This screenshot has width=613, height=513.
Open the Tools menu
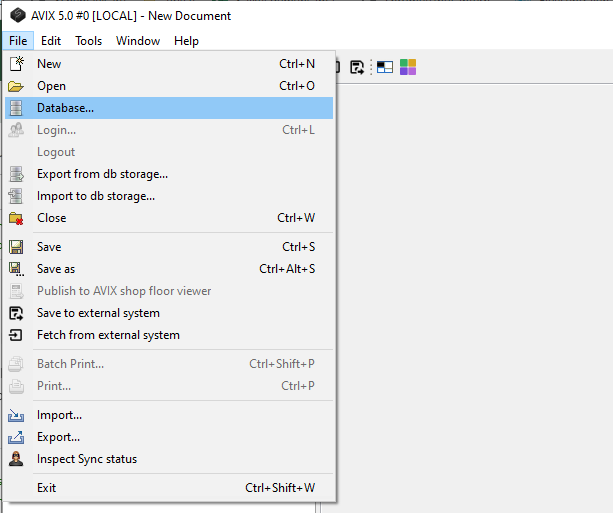point(88,41)
